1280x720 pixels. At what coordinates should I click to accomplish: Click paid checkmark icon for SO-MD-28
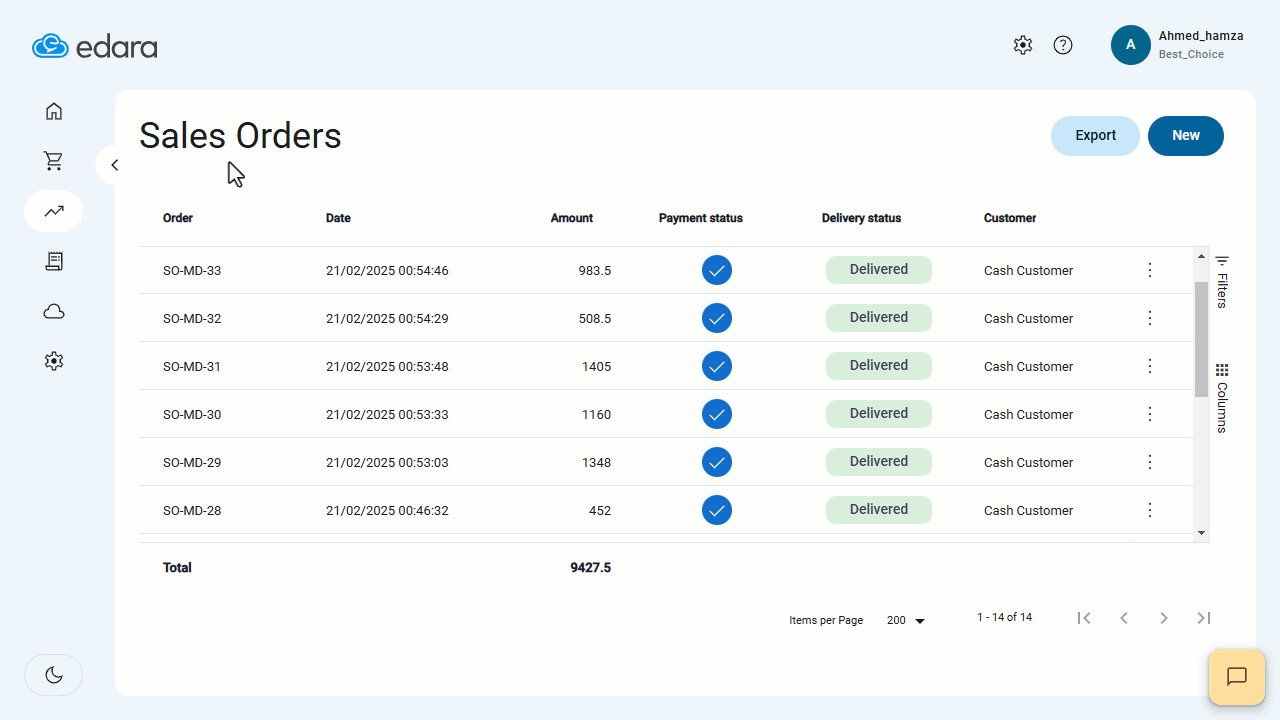[x=717, y=510]
